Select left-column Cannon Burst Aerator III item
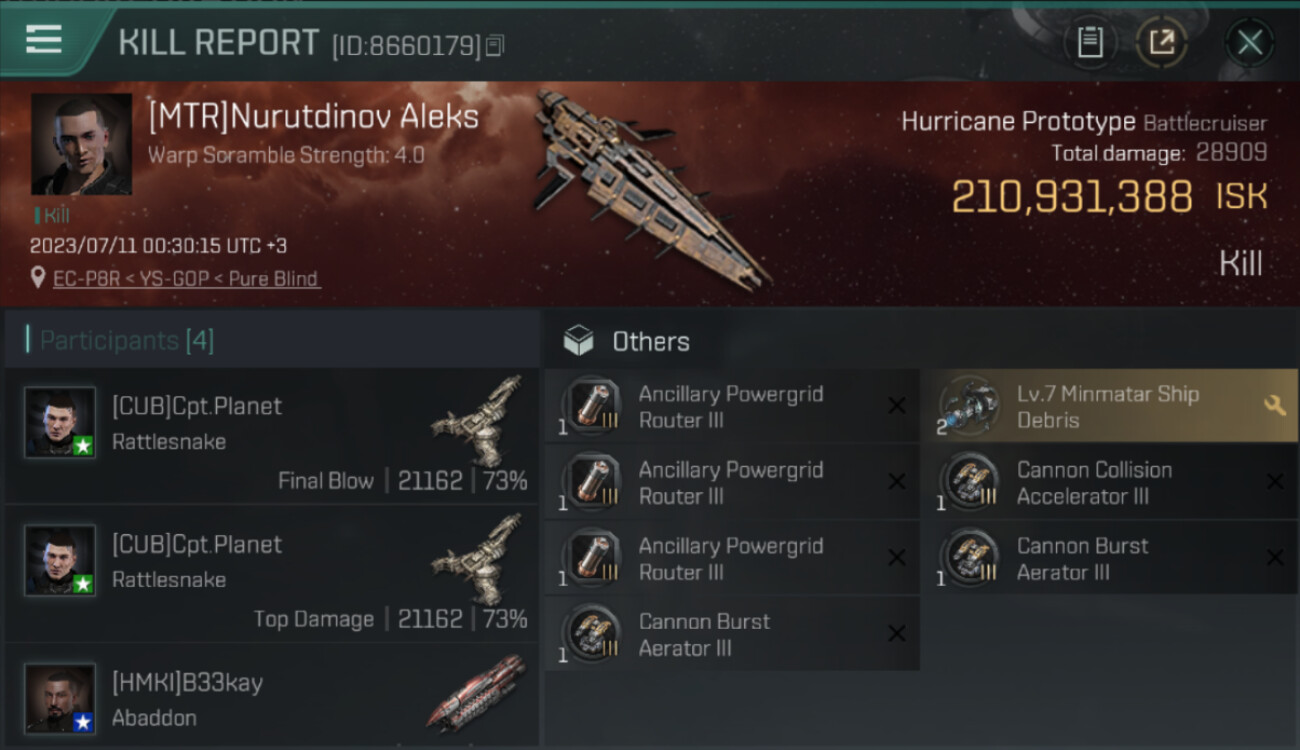Image resolution: width=1300 pixels, height=750 pixels. coord(732,634)
